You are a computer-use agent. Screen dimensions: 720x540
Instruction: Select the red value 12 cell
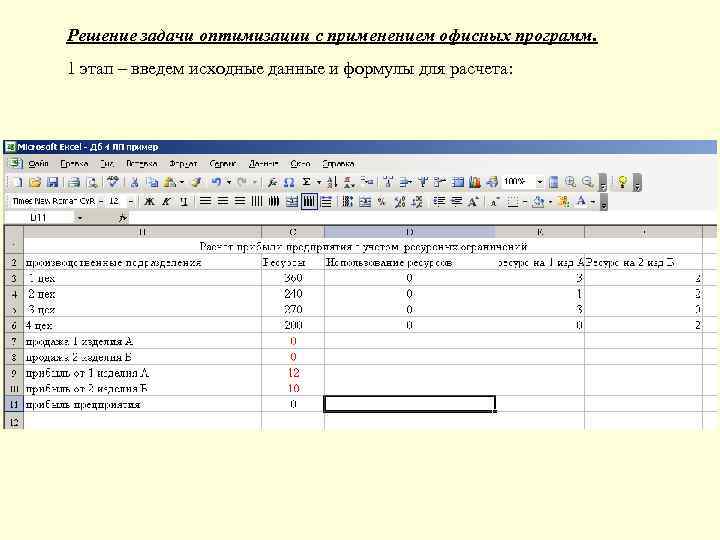[x=293, y=373]
